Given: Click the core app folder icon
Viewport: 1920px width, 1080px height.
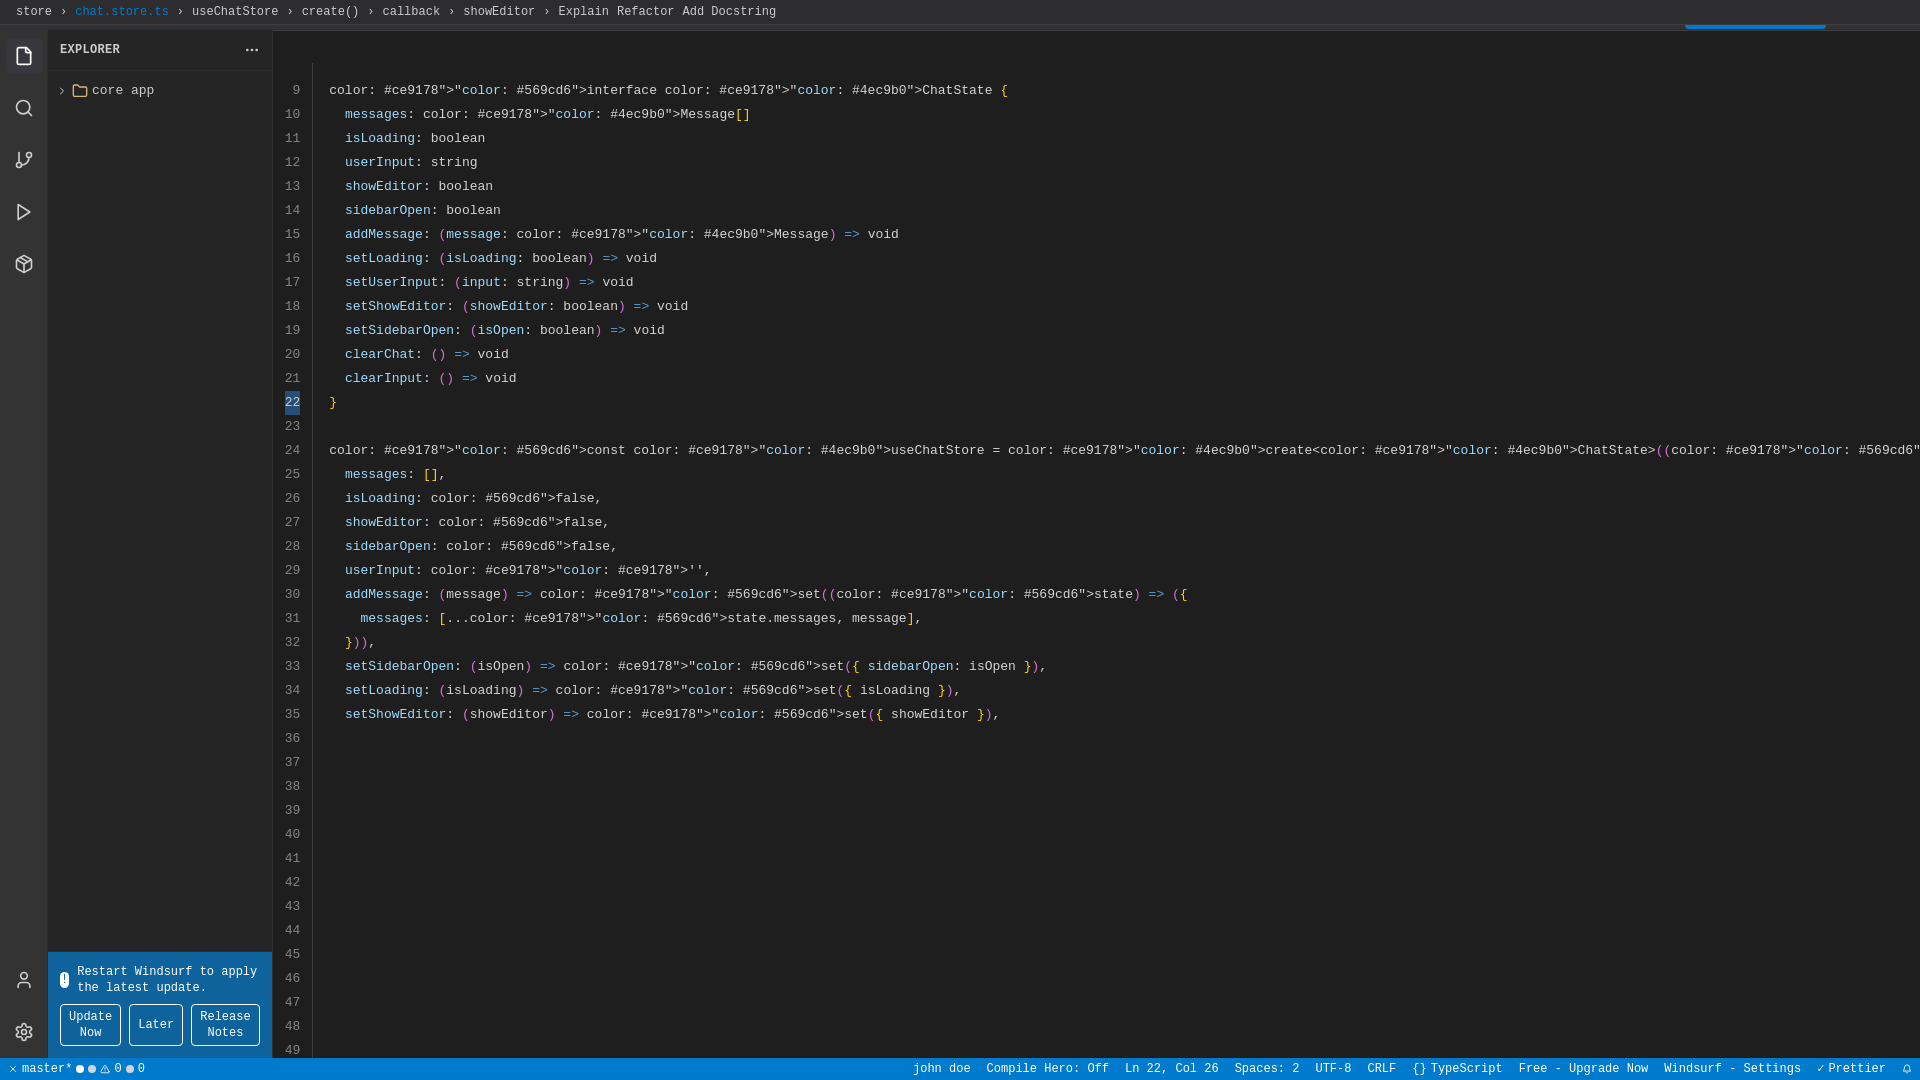Looking at the screenshot, I should [x=80, y=91].
